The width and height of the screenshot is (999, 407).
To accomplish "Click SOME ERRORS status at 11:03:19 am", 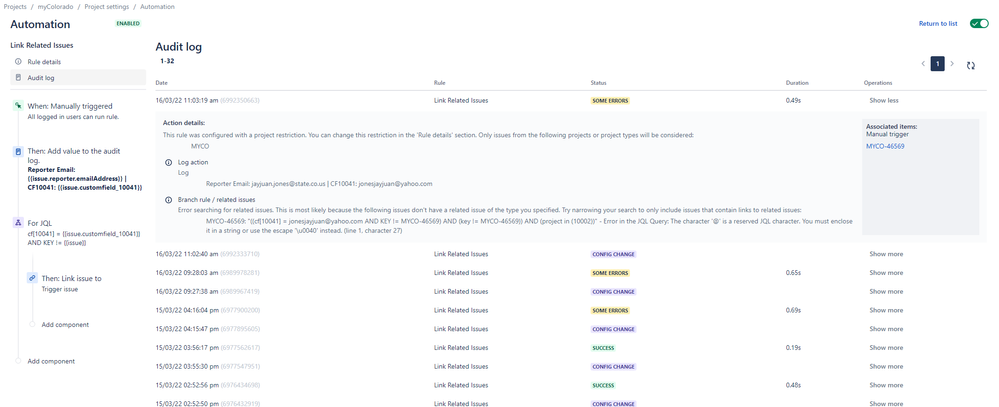I will pyautogui.click(x=610, y=101).
